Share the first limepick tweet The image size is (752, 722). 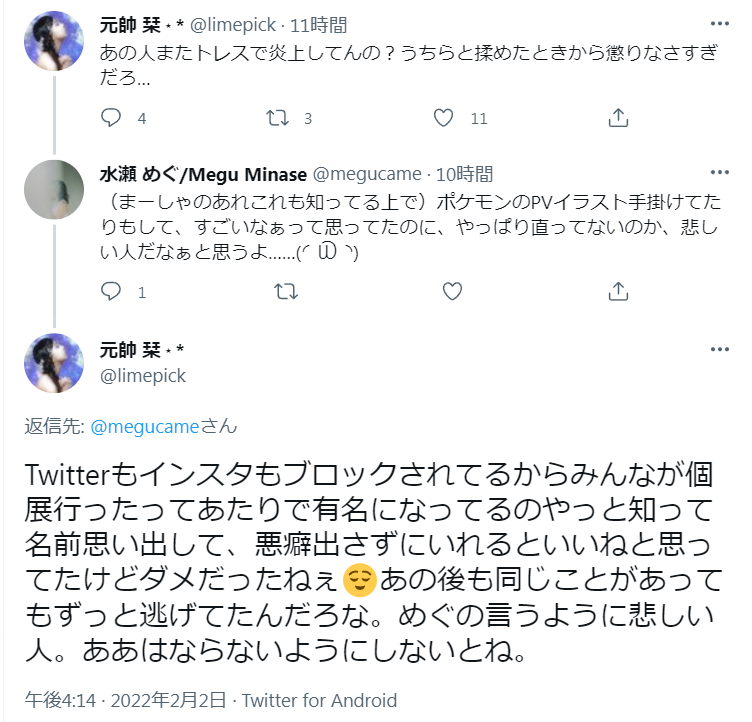coord(618,118)
